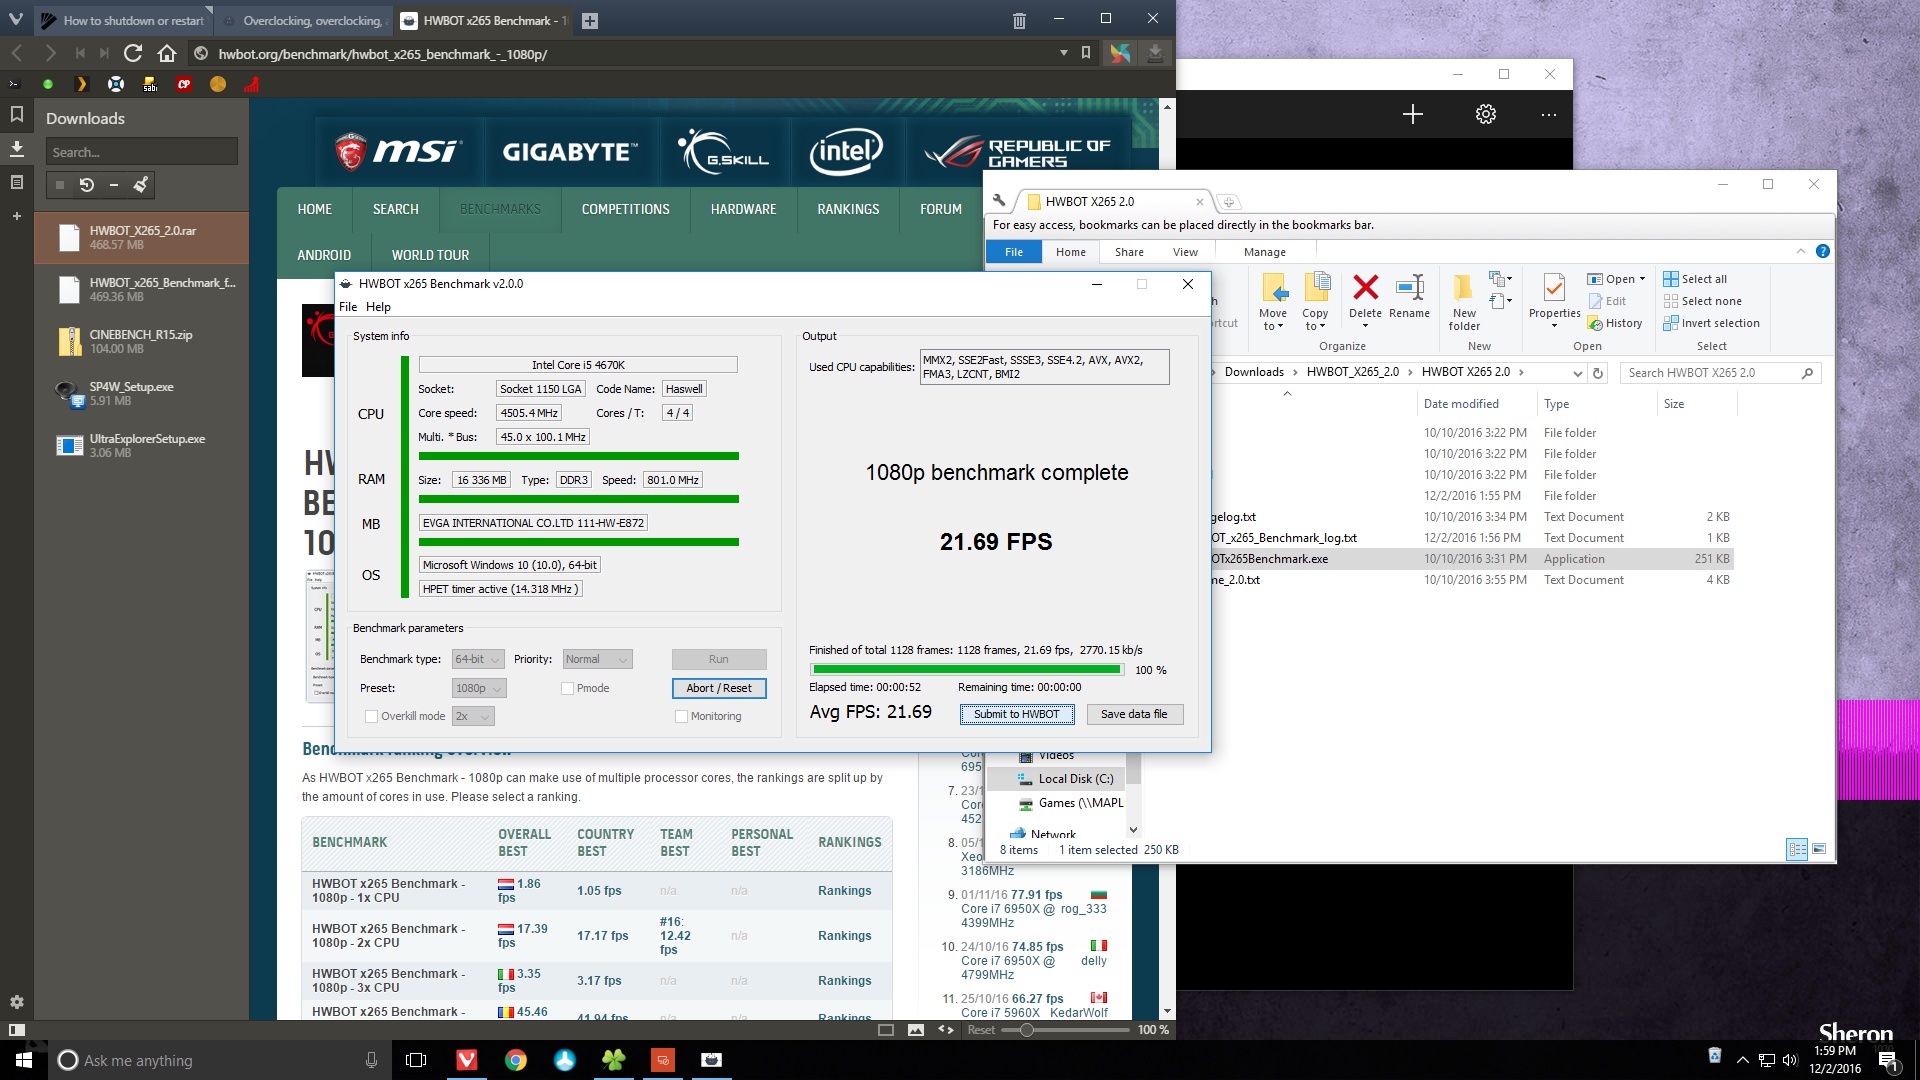Open the Overkill mode 2x dropdown
Image resolution: width=1920 pixels, height=1080 pixels.
(x=473, y=716)
